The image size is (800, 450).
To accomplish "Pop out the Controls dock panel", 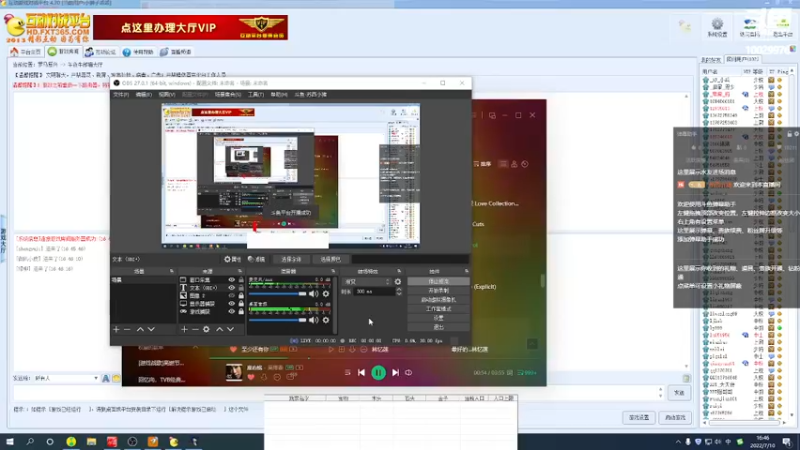I will click(x=466, y=271).
